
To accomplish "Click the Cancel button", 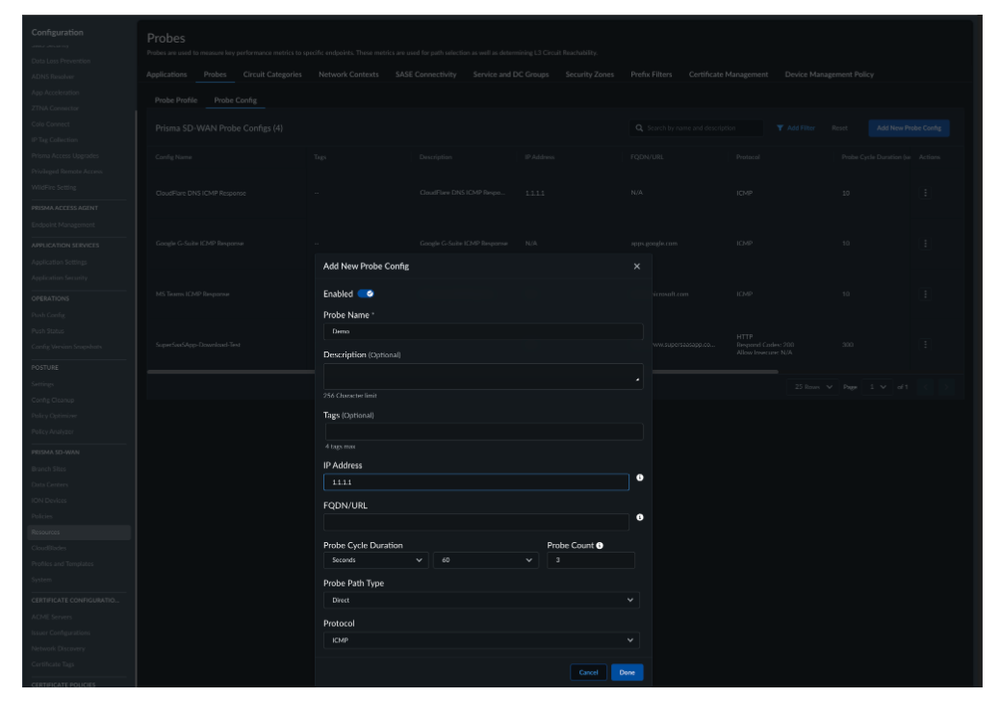I will point(588,672).
